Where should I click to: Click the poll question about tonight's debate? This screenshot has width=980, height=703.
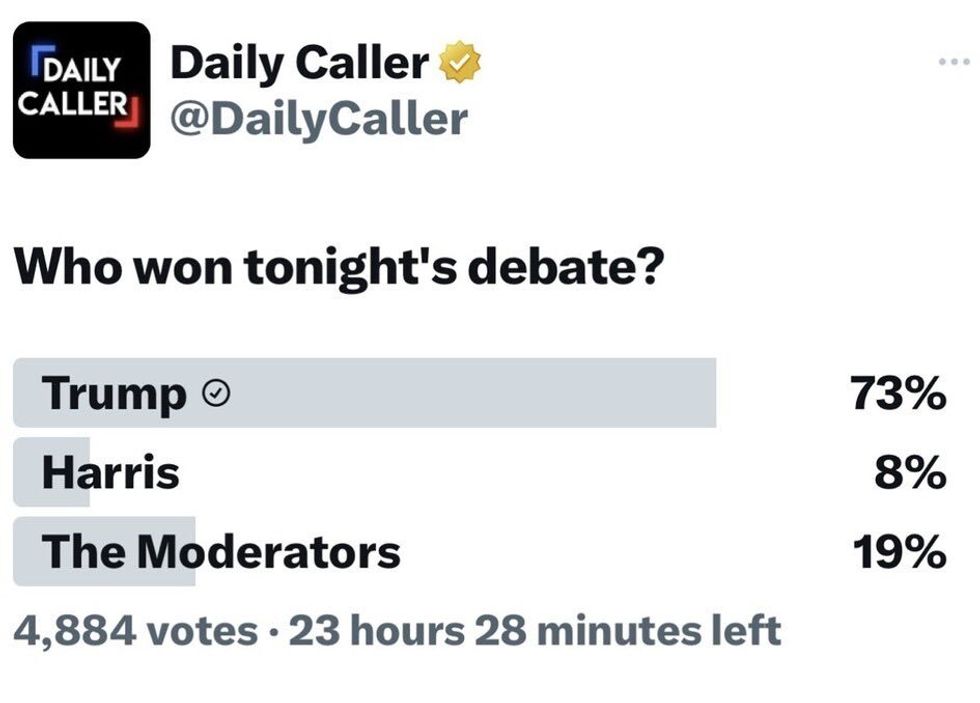(x=340, y=269)
